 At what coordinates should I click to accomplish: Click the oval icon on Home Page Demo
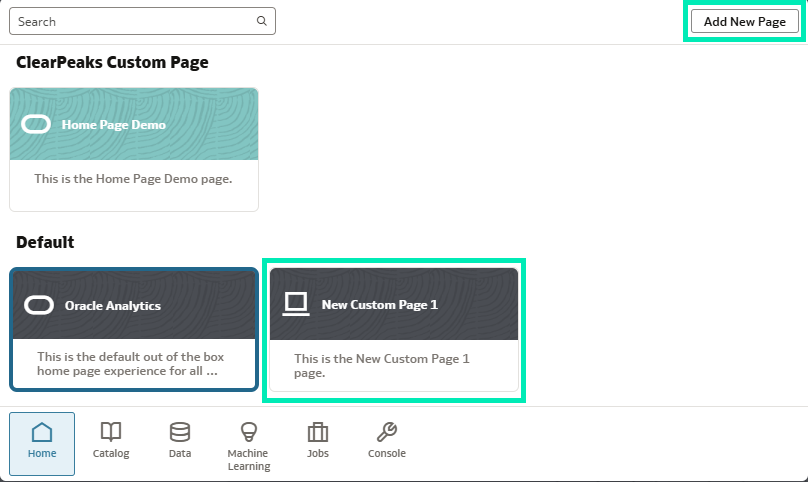pyautogui.click(x=36, y=125)
